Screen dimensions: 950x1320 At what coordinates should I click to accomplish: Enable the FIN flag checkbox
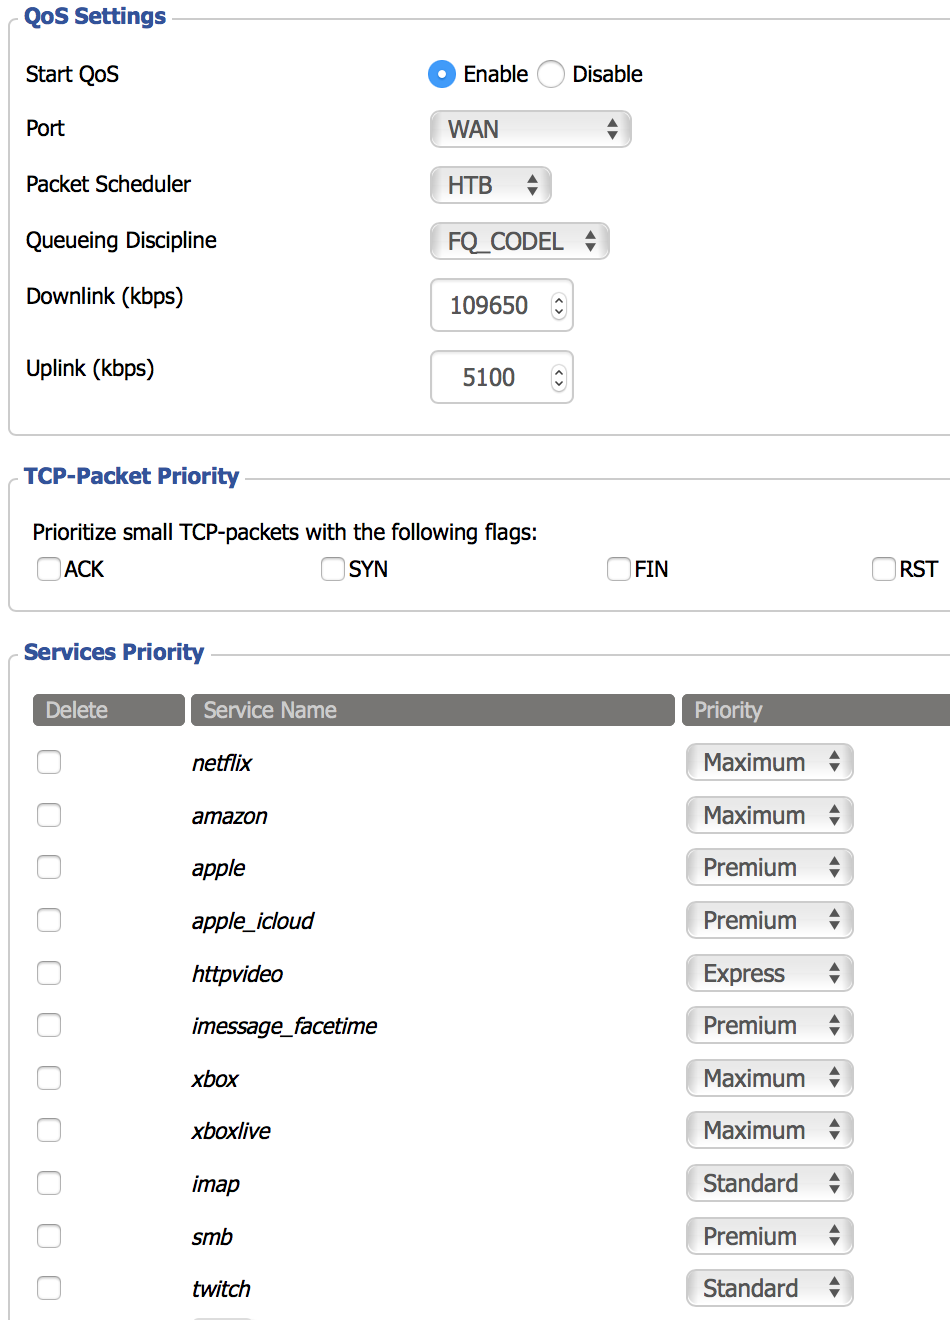tap(619, 569)
